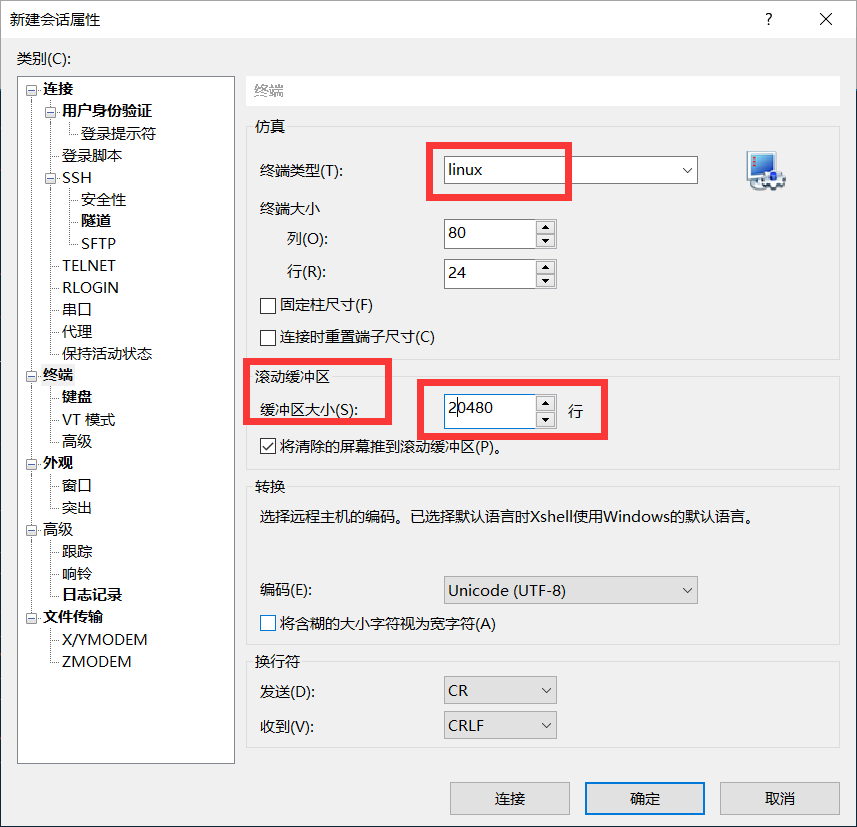Select 保持活动状态 in the tree
Screen dimensions: 857x827
(x=107, y=354)
